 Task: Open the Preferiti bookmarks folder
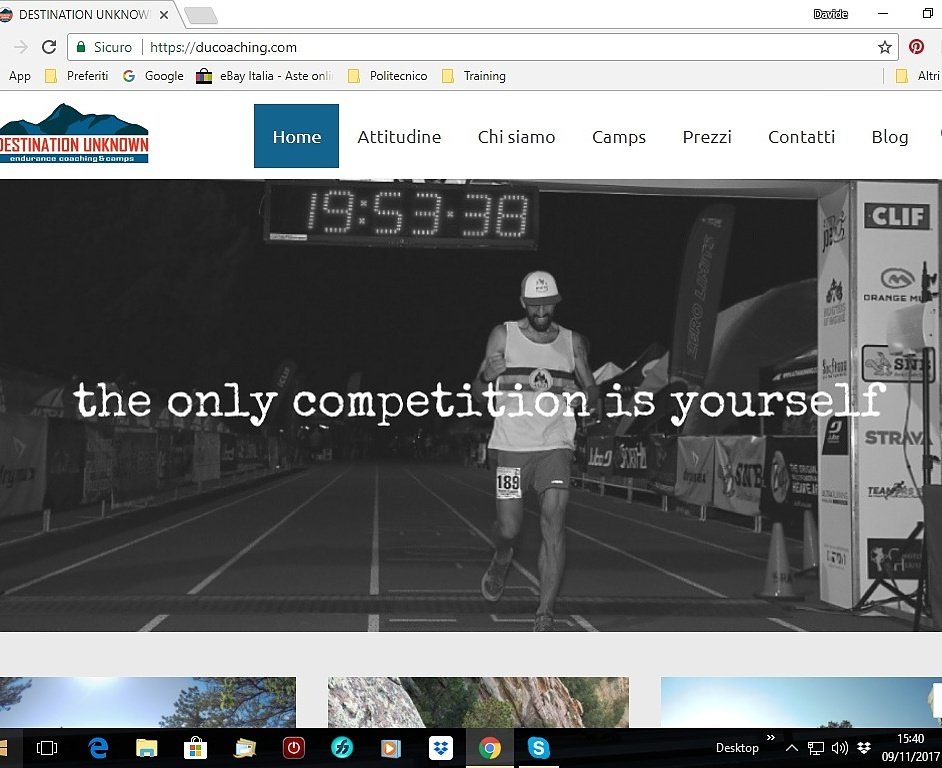[x=77, y=76]
